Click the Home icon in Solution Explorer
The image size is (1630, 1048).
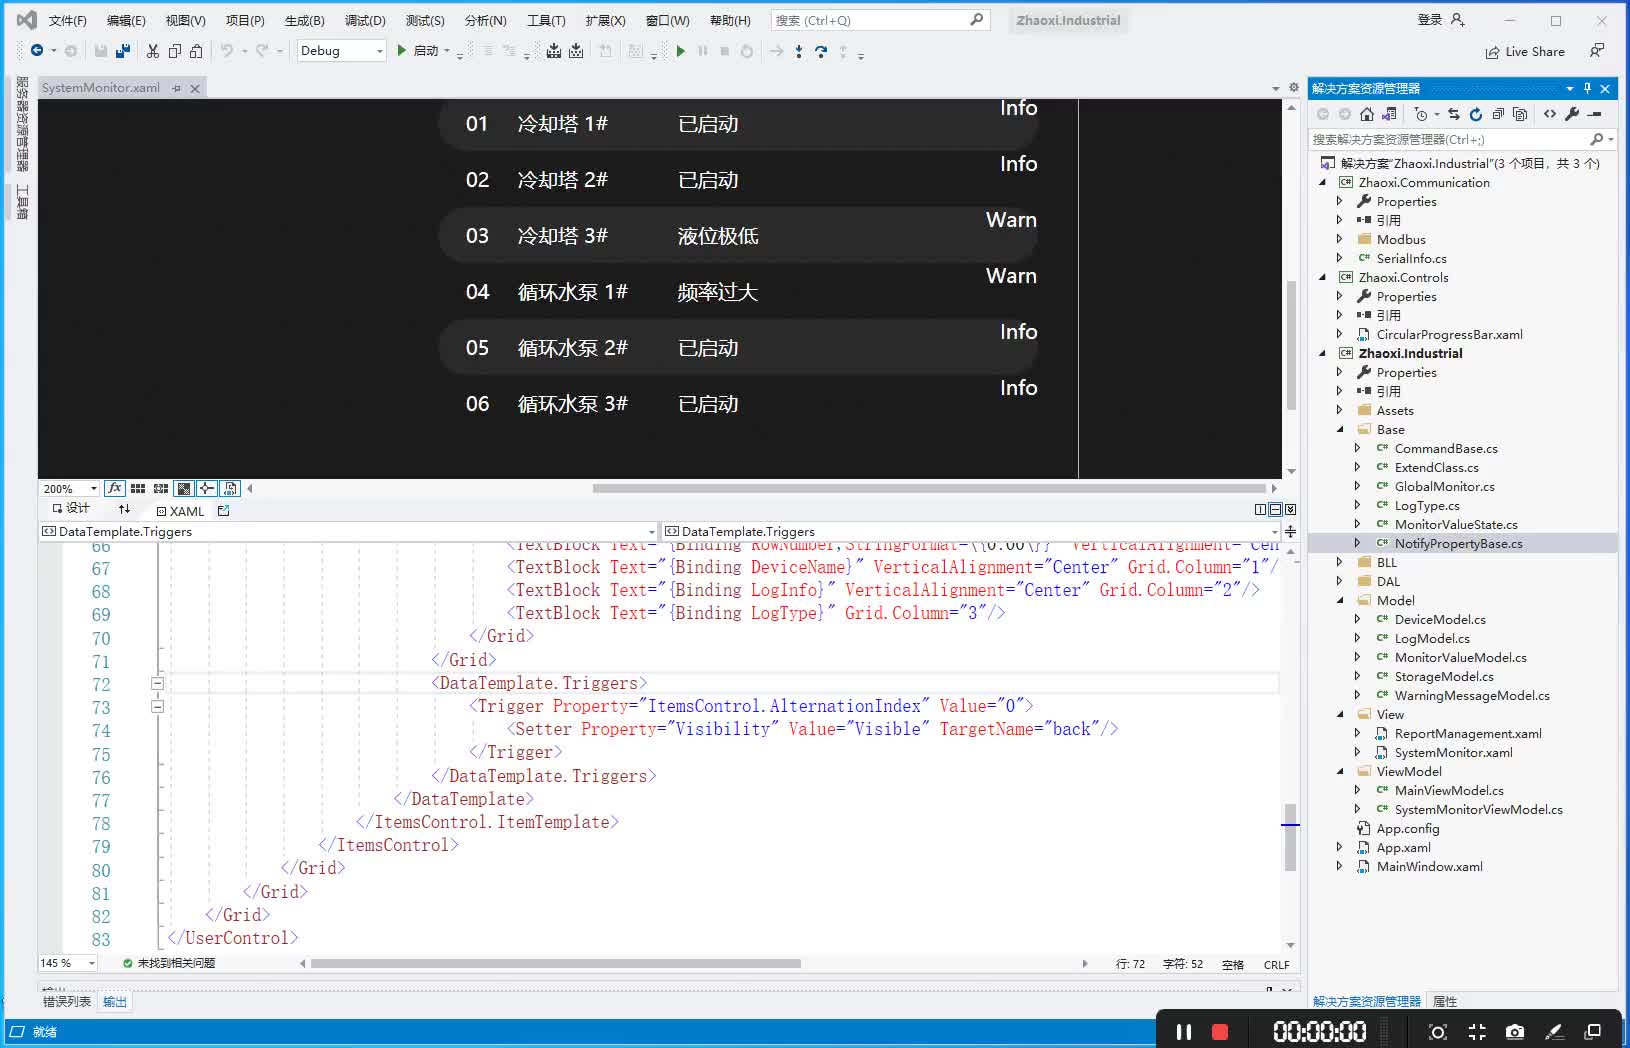pyautogui.click(x=1367, y=114)
